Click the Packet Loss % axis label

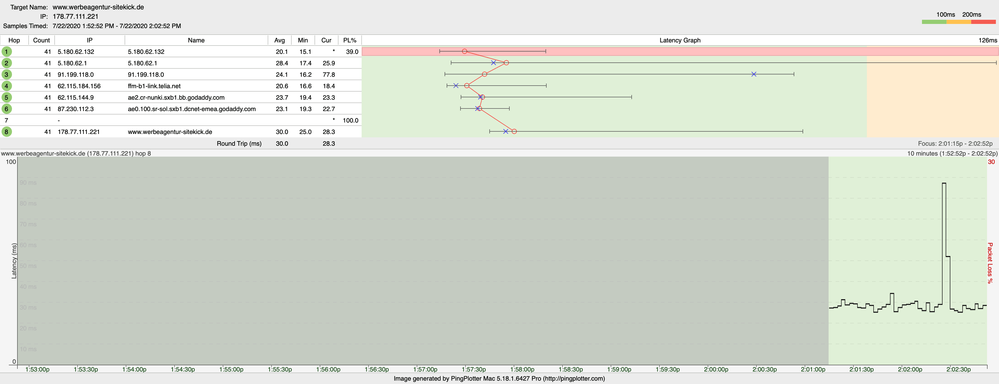click(x=991, y=262)
